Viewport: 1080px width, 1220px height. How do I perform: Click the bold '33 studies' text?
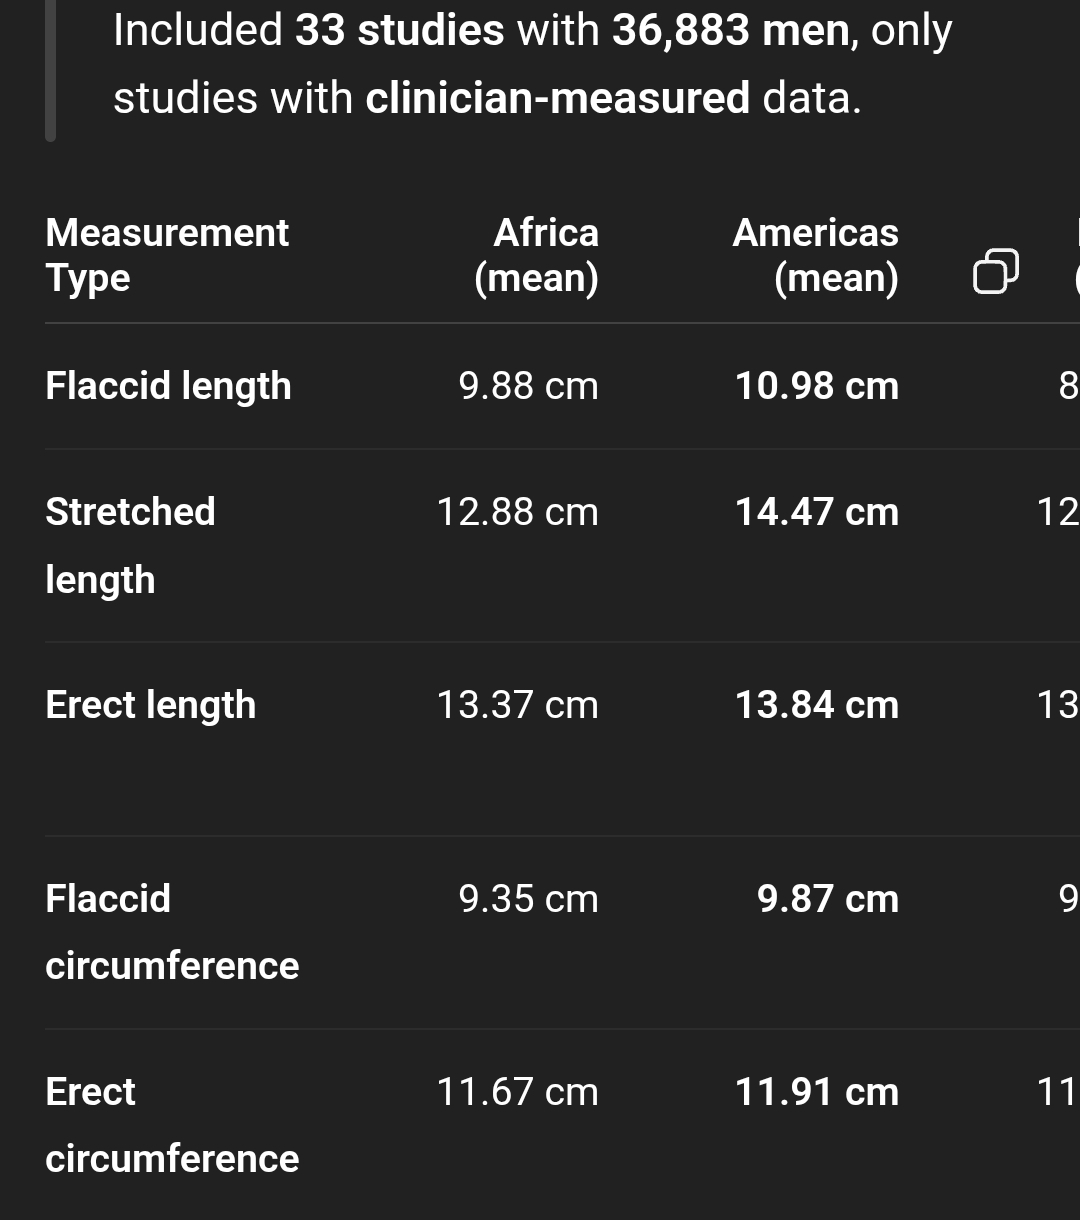[x=399, y=30]
